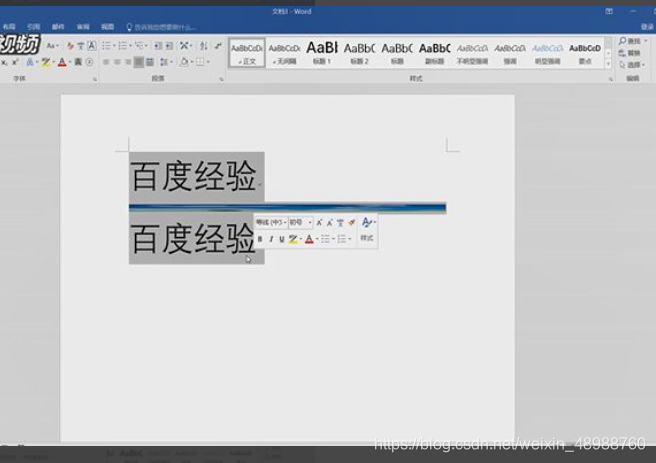This screenshot has width=656, height=463.
Task: Toggle Show/Hide paragraph marks
Action: point(218,46)
